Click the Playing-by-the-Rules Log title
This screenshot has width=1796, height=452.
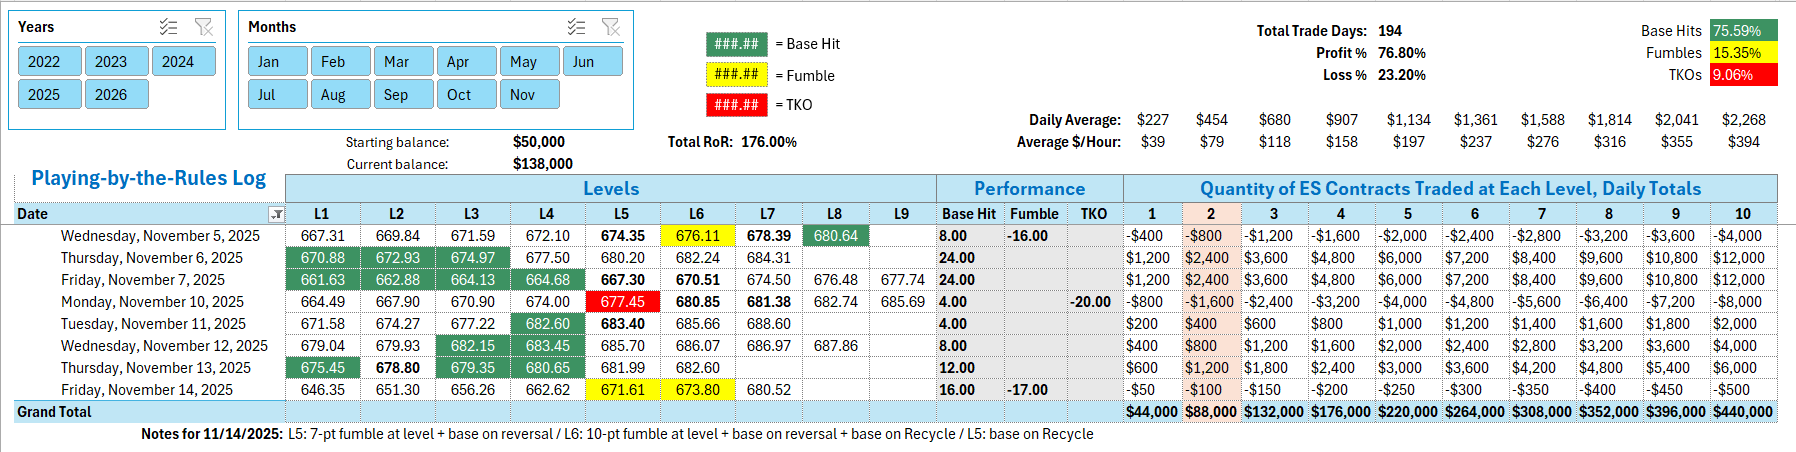(x=148, y=178)
